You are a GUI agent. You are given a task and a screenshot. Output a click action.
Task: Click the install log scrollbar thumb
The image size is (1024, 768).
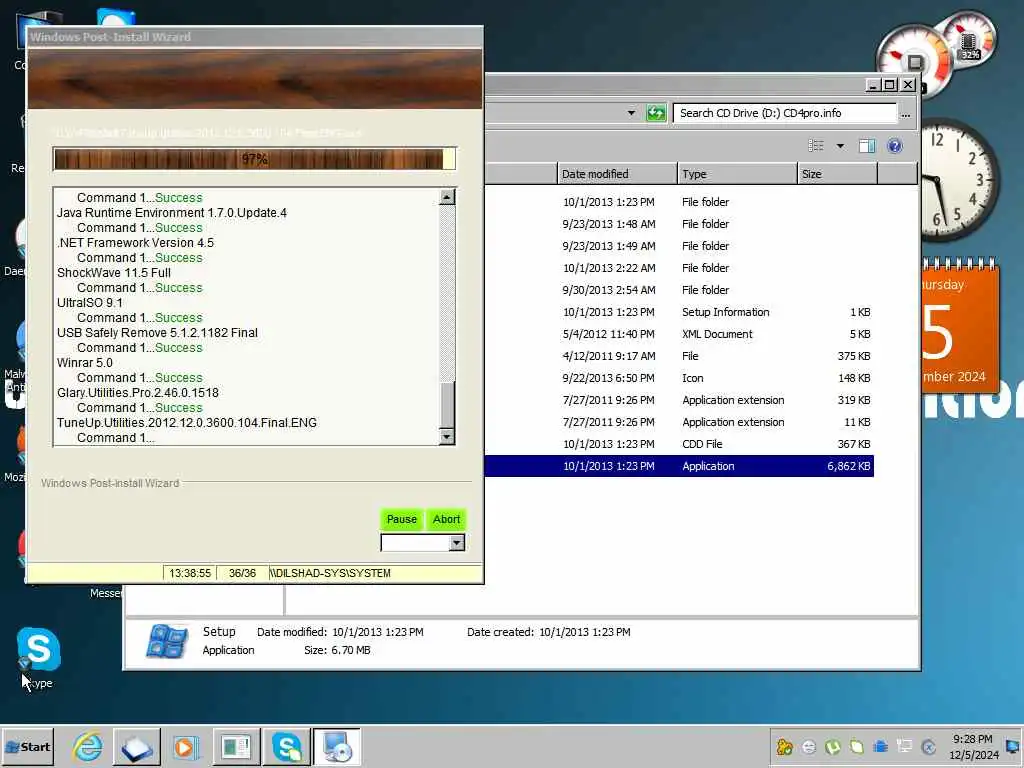(447, 405)
